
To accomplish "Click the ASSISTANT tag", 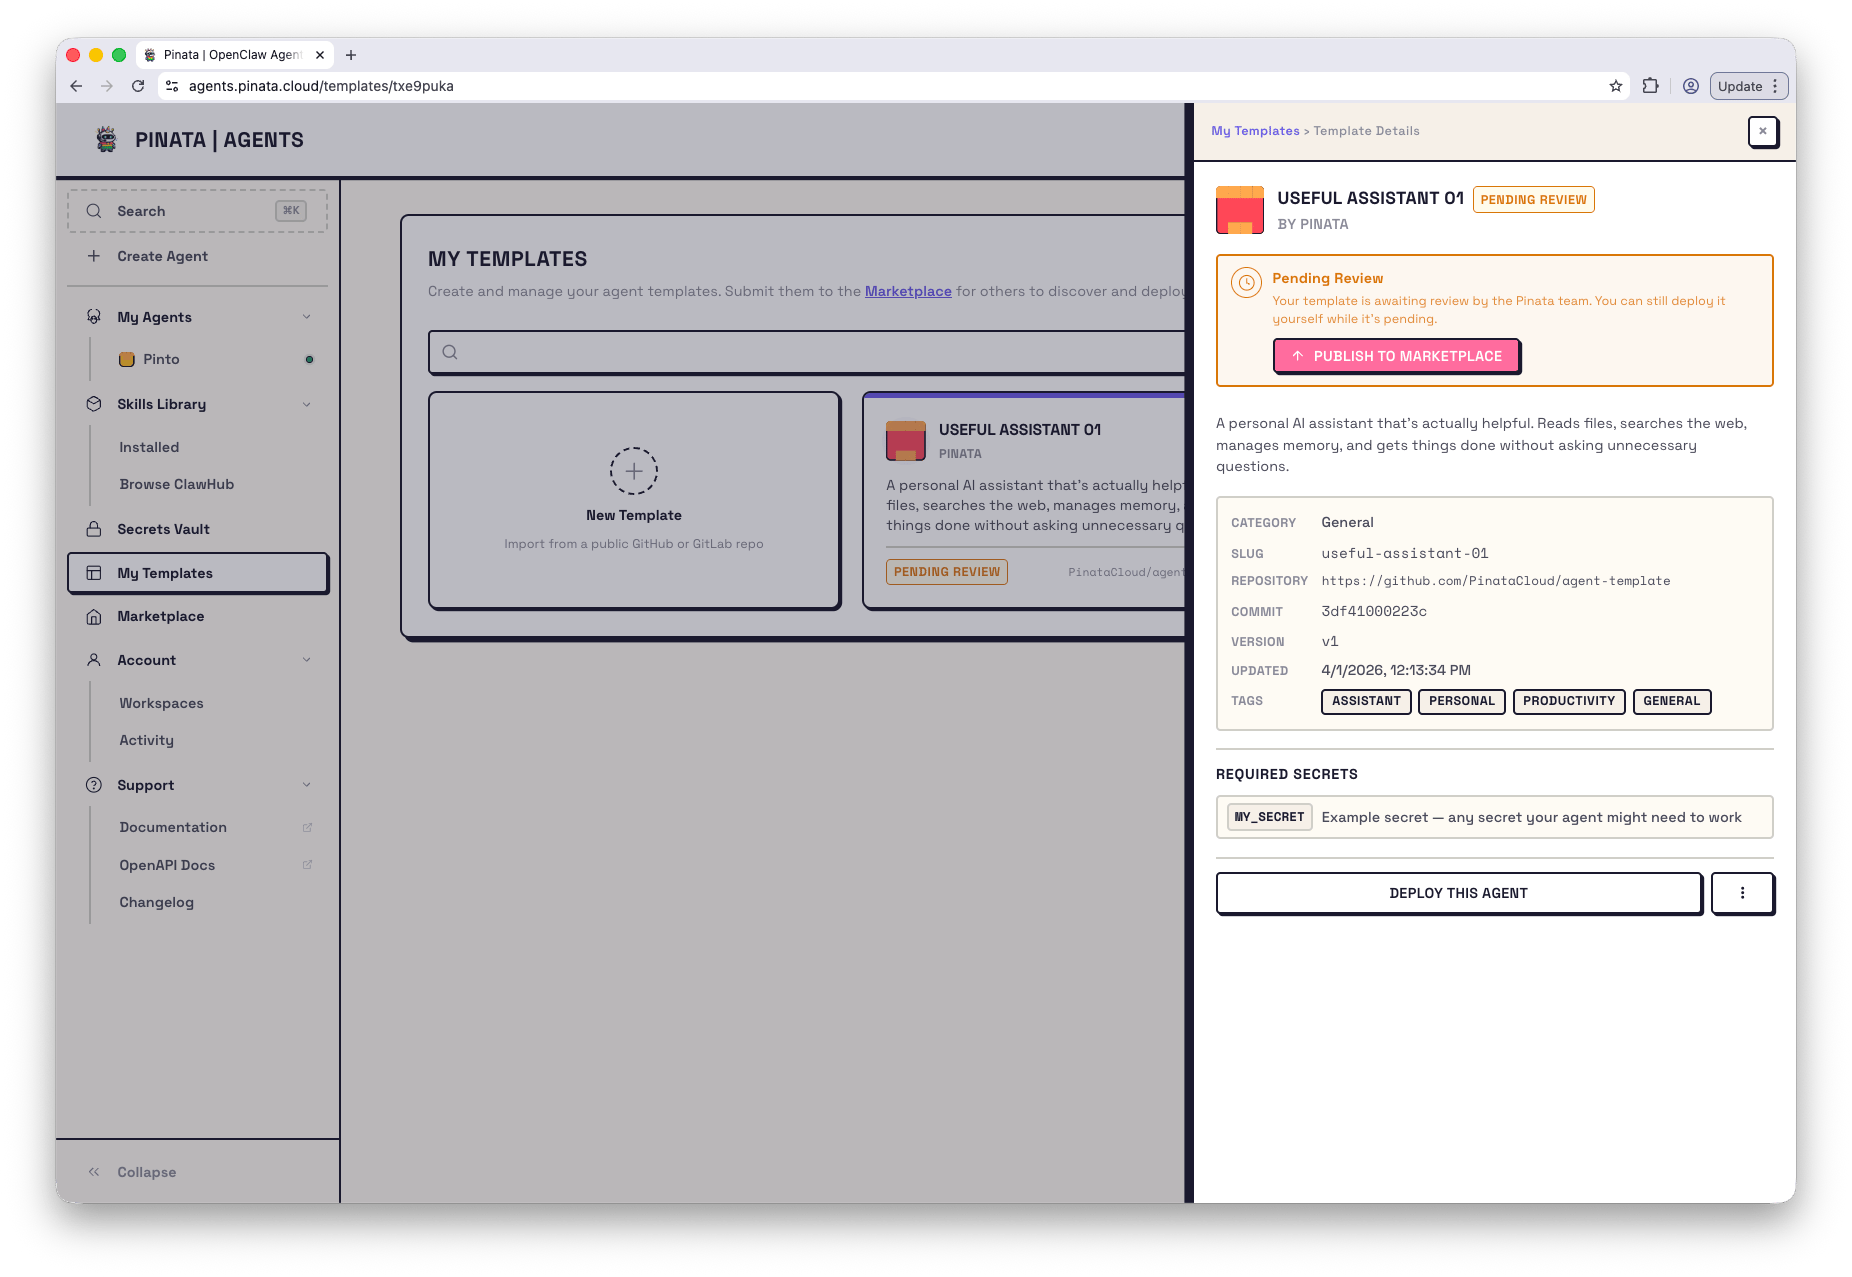I will (x=1366, y=701).
